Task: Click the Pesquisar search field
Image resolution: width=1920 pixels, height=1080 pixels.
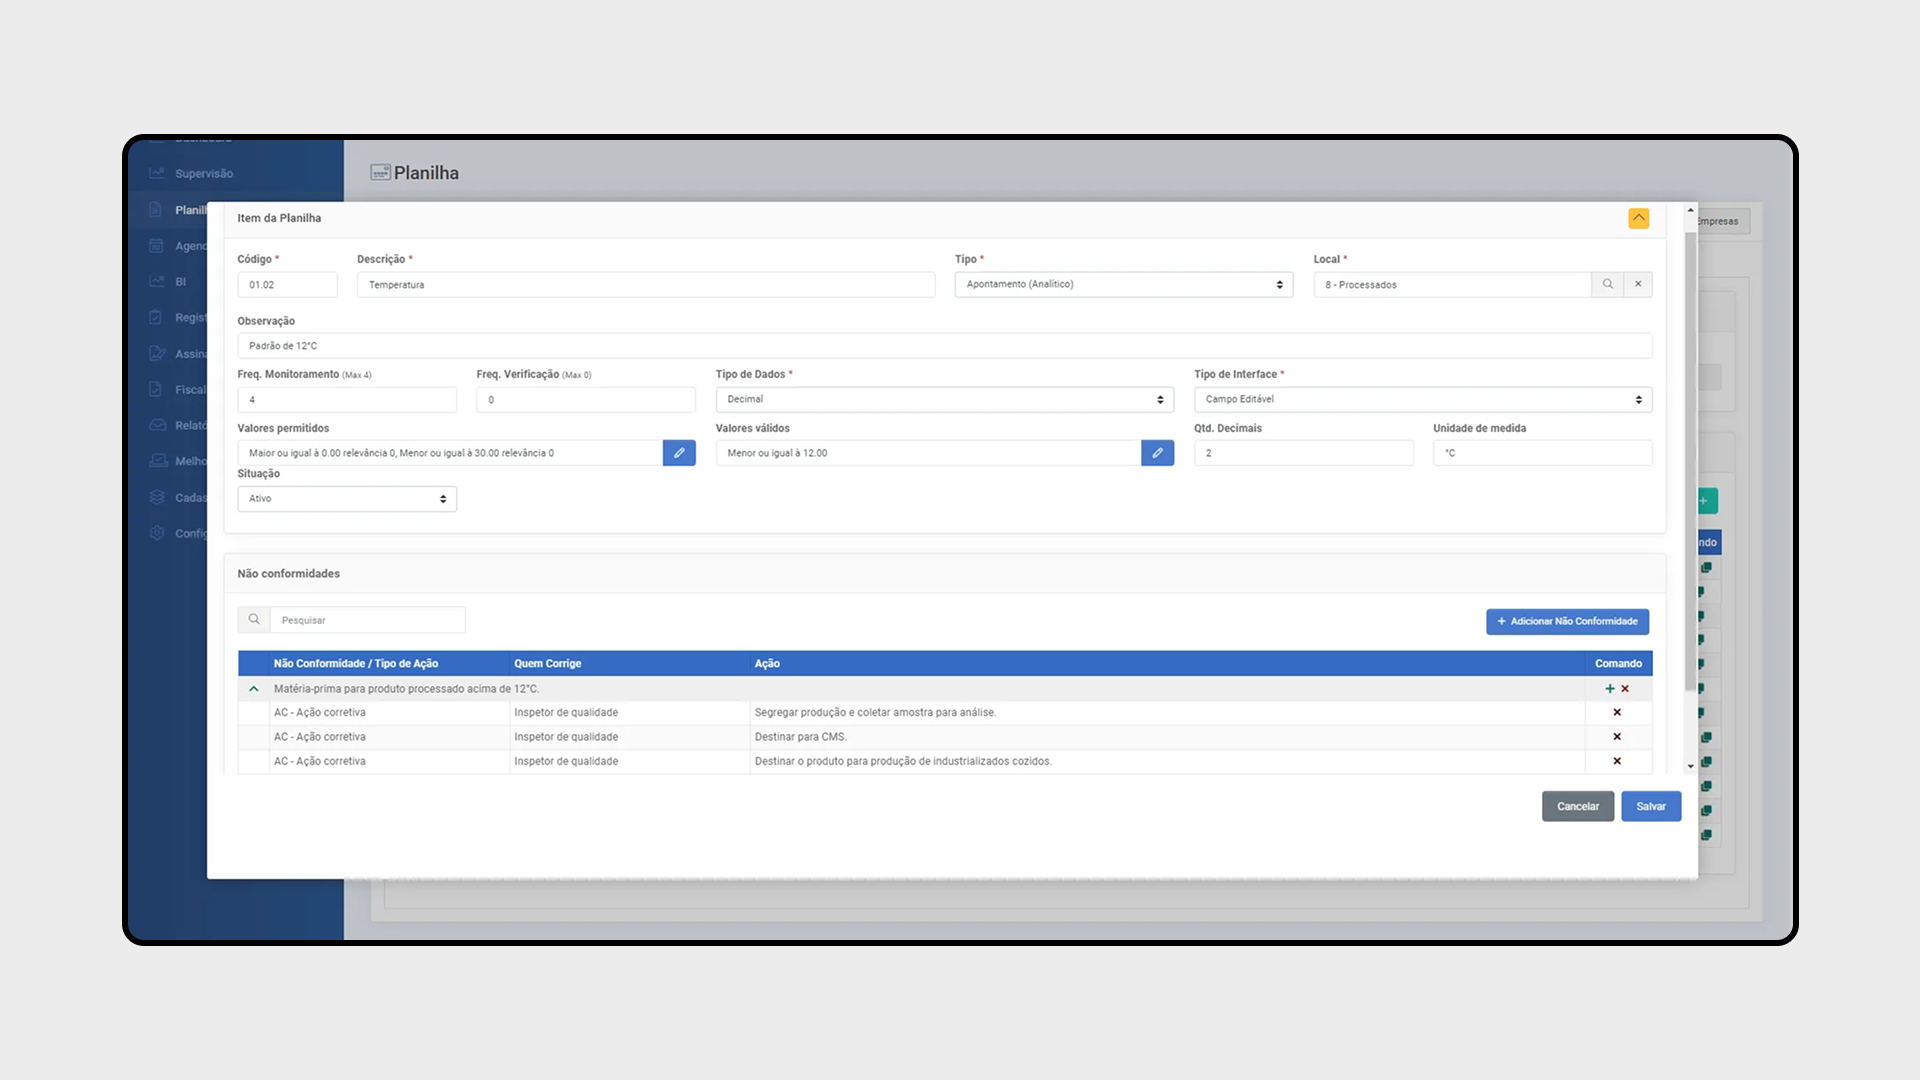Action: pos(367,620)
